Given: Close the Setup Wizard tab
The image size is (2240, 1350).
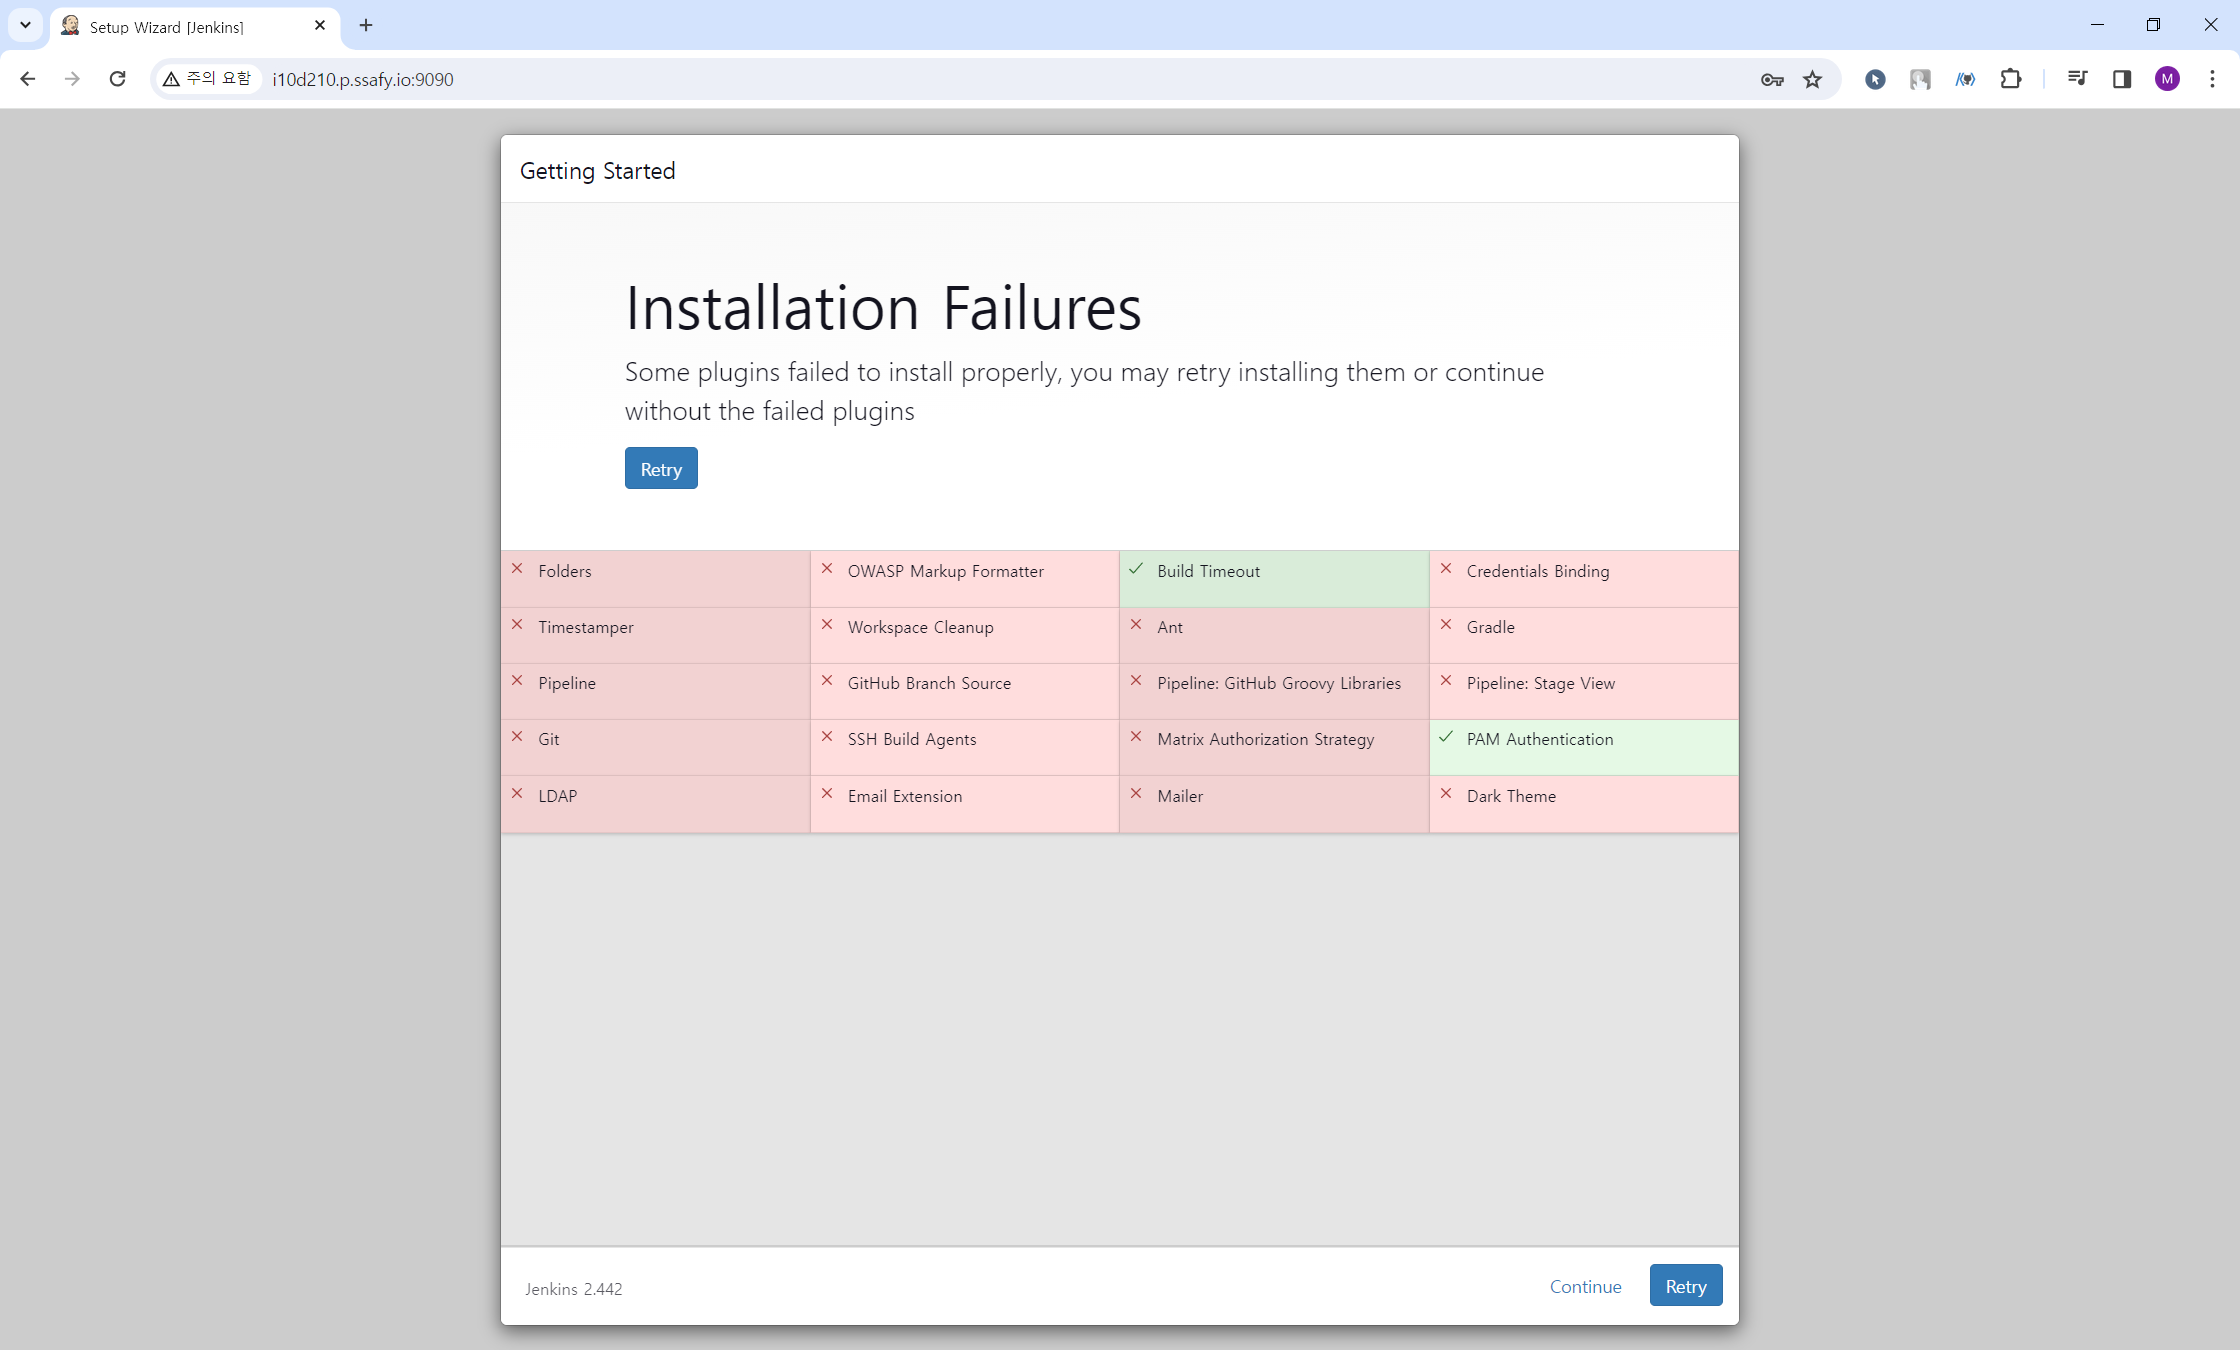Looking at the screenshot, I should coord(320,25).
